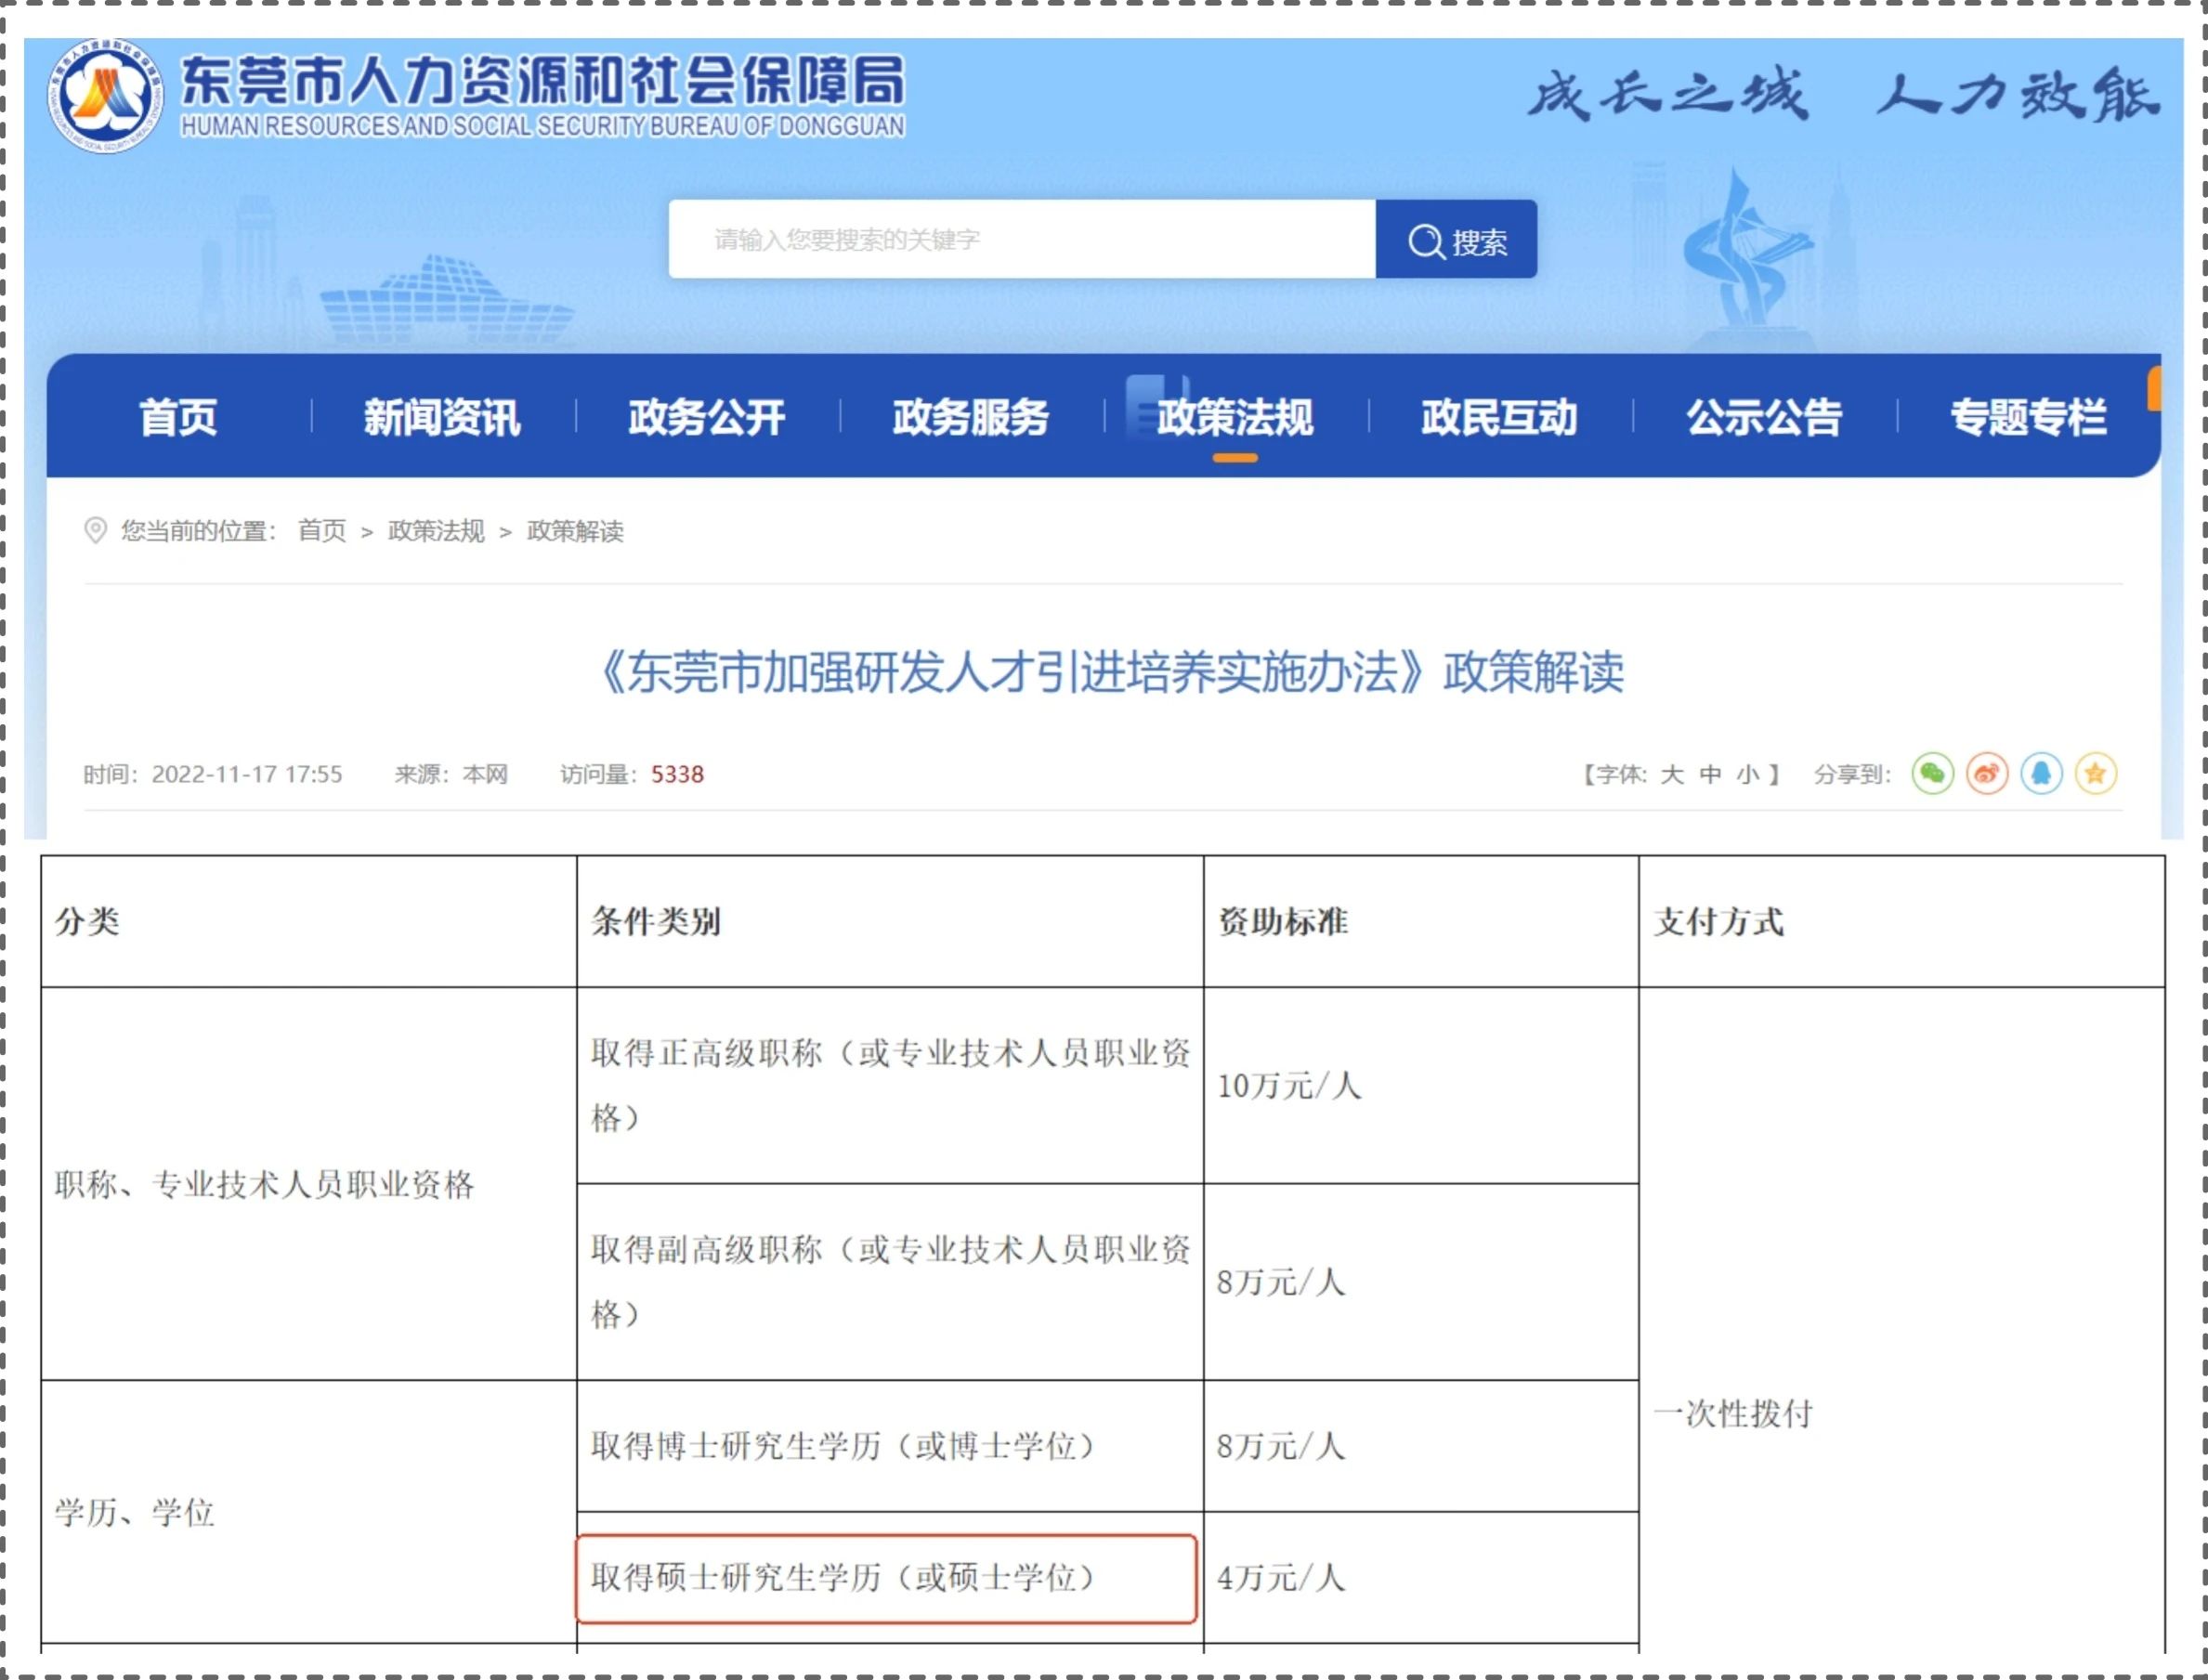Share article to QQ

(2041, 774)
